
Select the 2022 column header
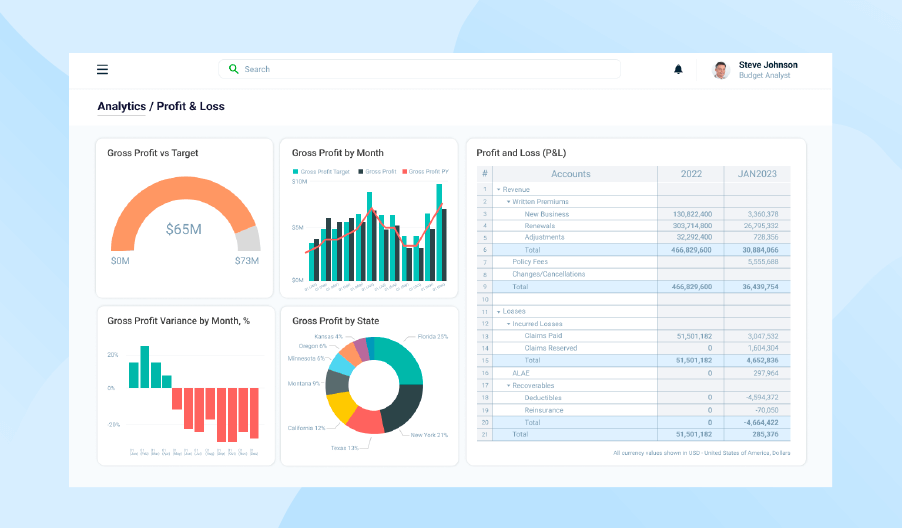691,174
